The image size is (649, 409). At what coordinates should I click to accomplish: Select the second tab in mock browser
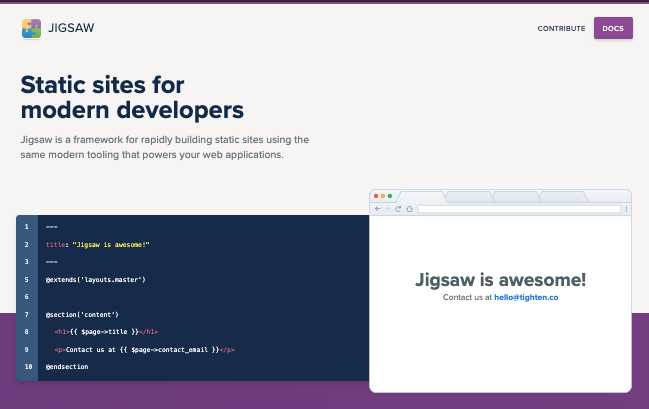click(x=469, y=197)
